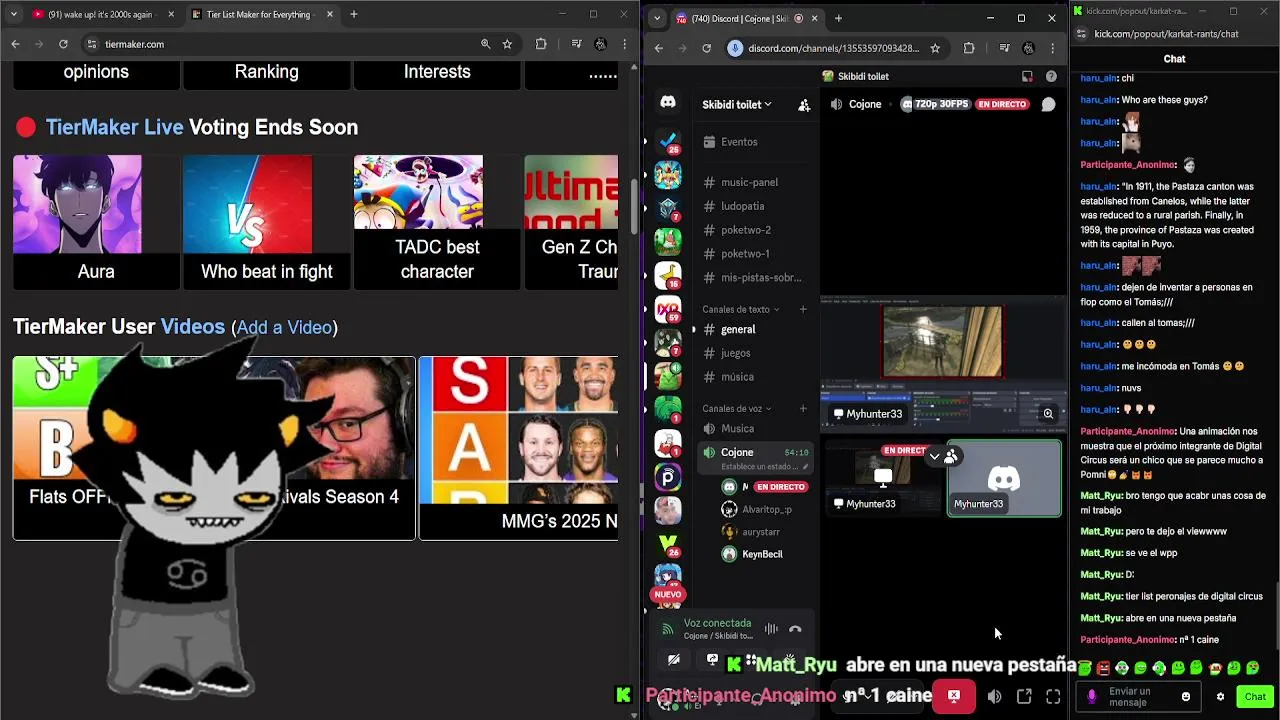The height and width of the screenshot is (720, 1280).
Task: Show members icon in voice call view
Action: pos(950,456)
